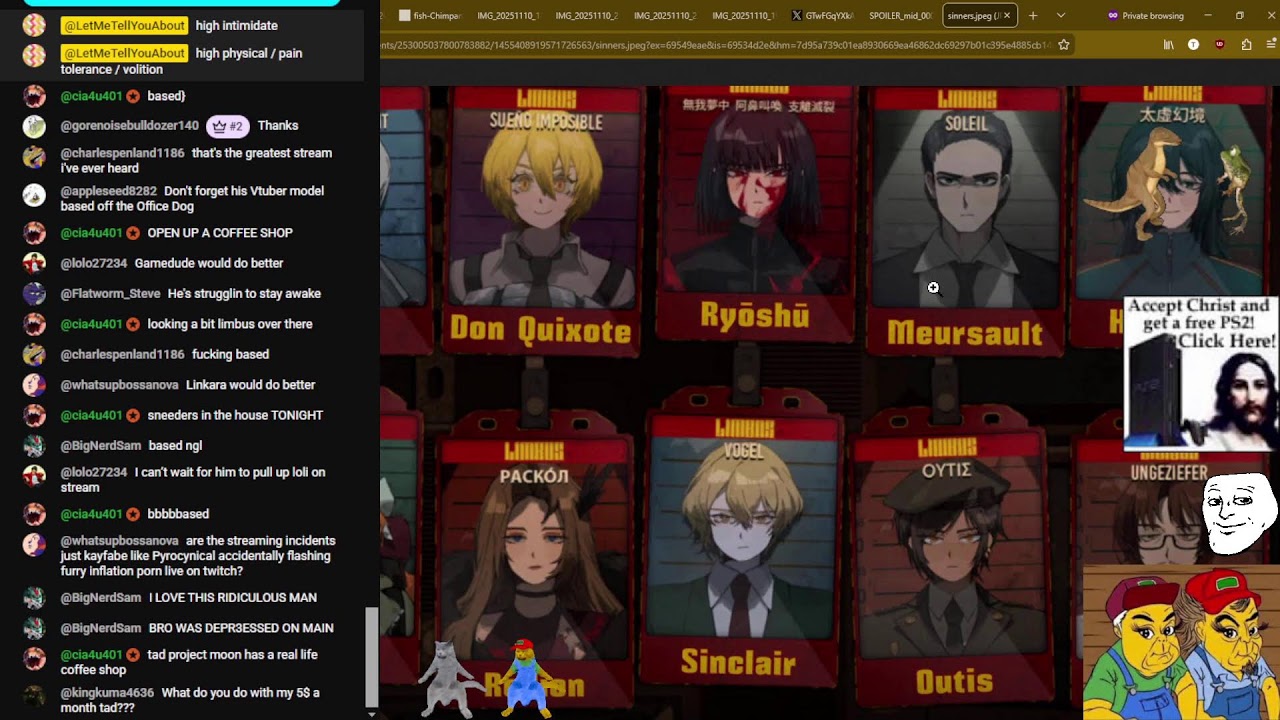The height and width of the screenshot is (720, 1280).
Task: Expand the list all tabs chevron
Action: pyautogui.click(x=1061, y=15)
